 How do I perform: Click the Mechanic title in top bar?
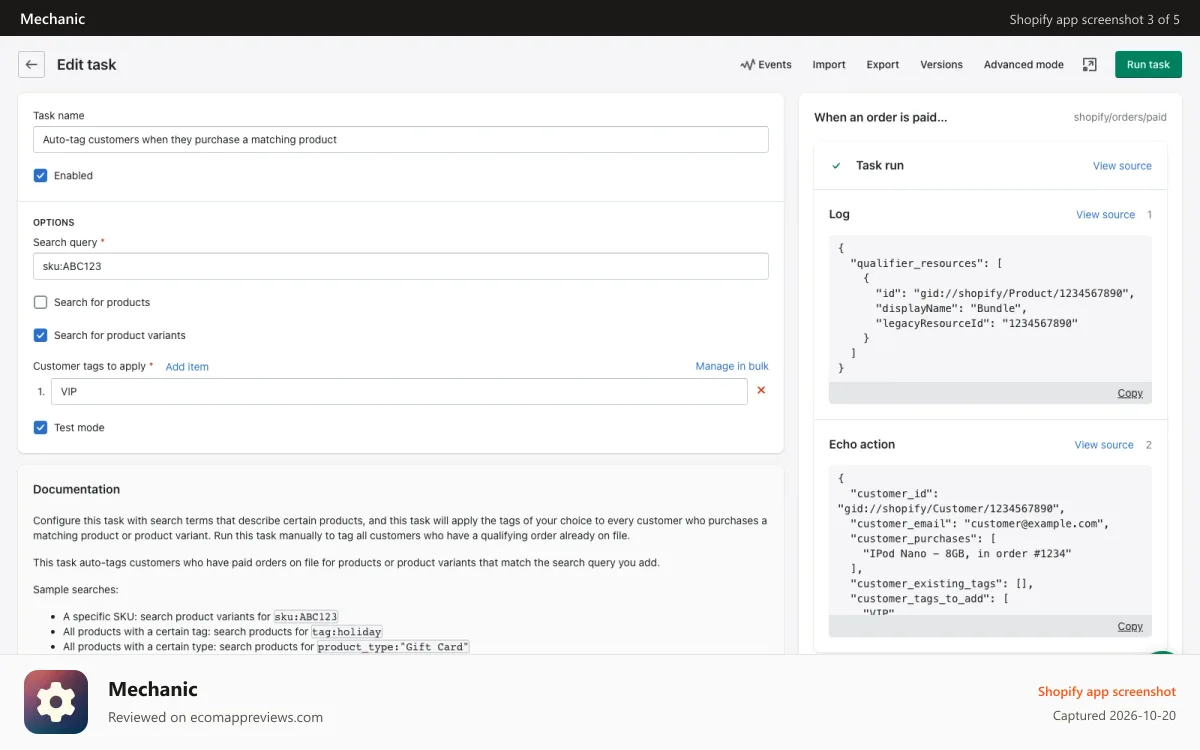coord(52,18)
